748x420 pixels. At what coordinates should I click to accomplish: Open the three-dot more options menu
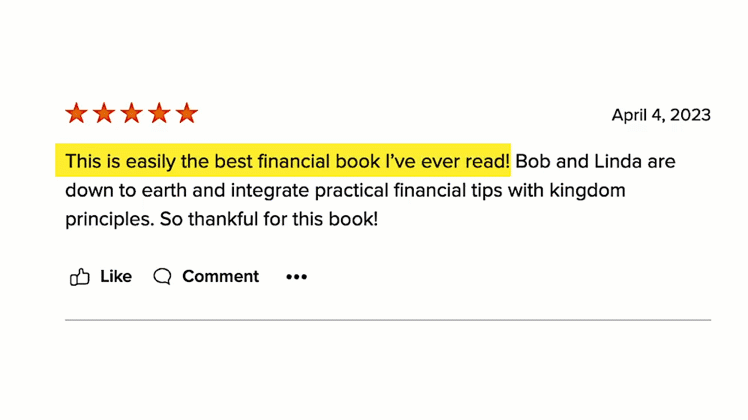(296, 277)
